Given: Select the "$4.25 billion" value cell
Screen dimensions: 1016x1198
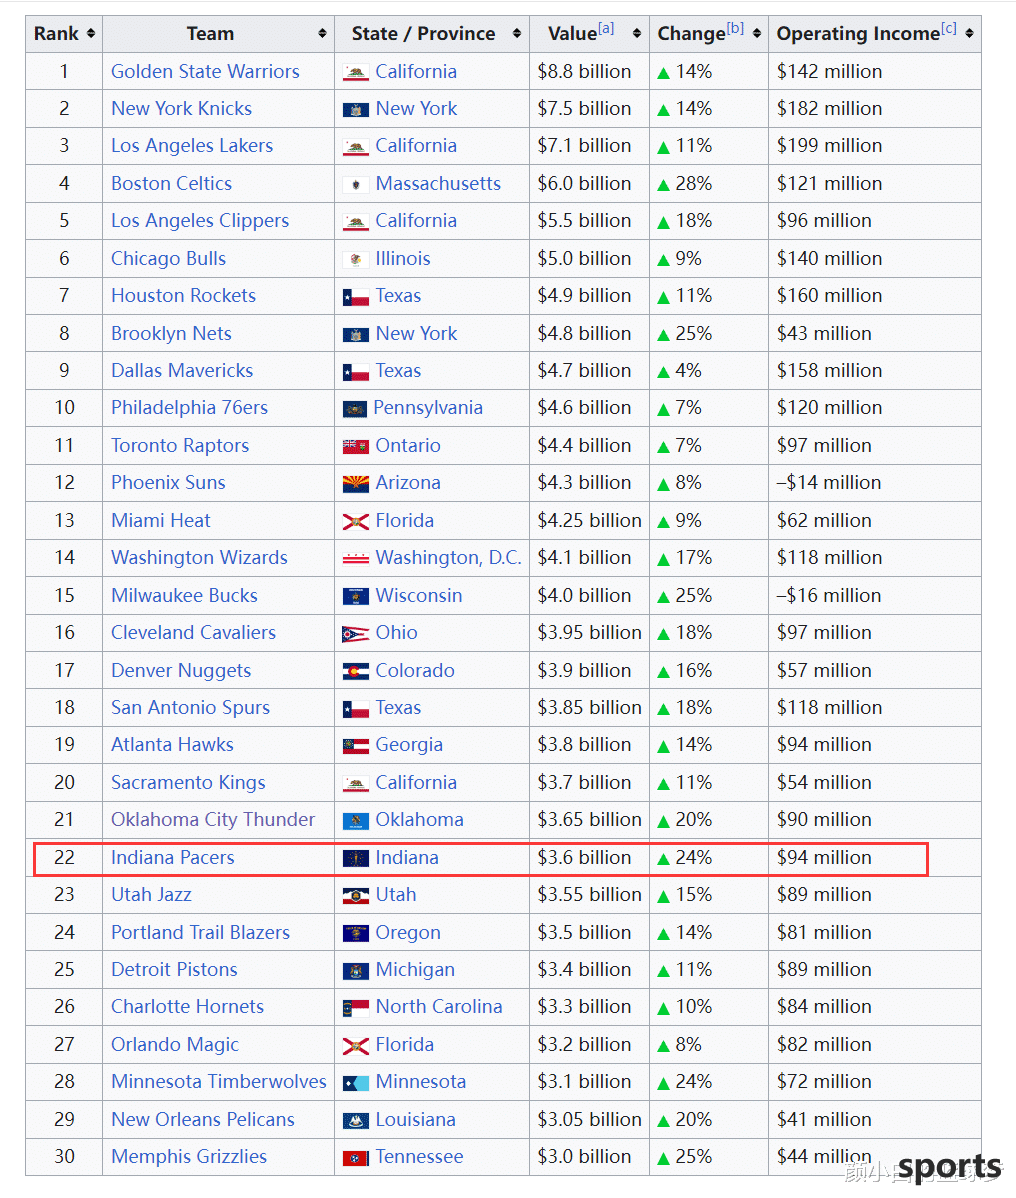Looking at the screenshot, I should pos(590,521).
